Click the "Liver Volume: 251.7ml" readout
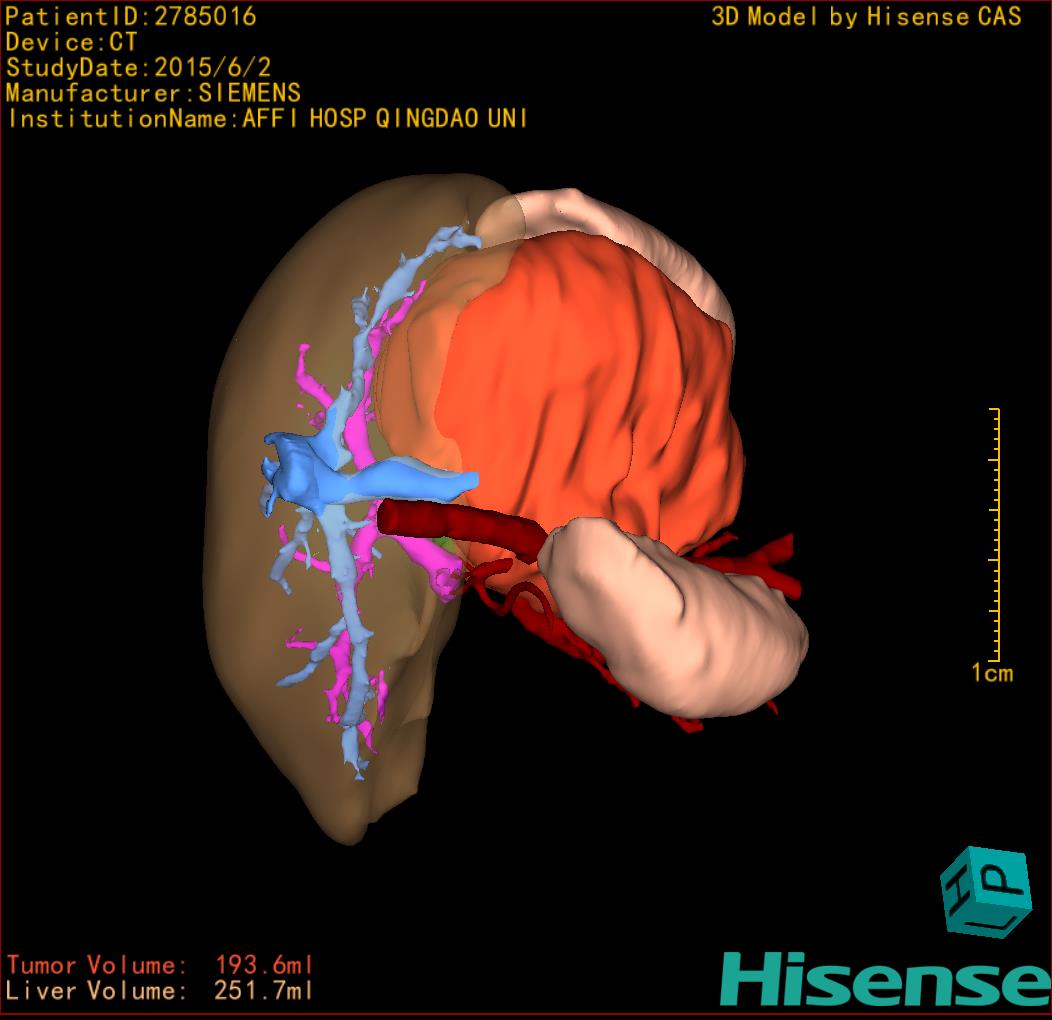1052x1020 pixels. 160,990
